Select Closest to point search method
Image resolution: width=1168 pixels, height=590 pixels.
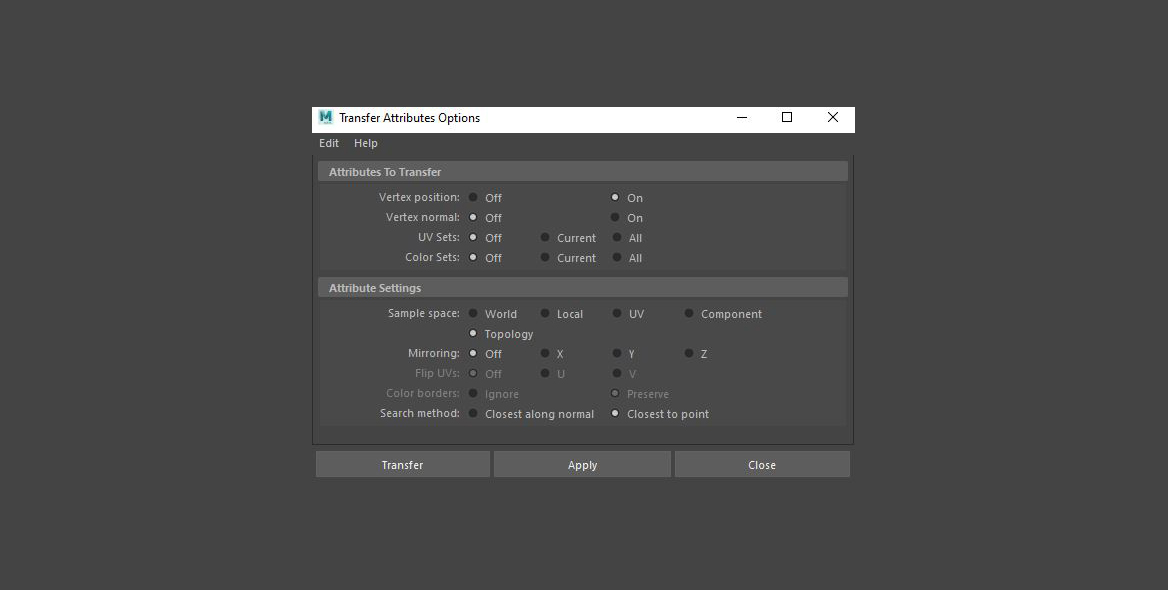(x=615, y=413)
